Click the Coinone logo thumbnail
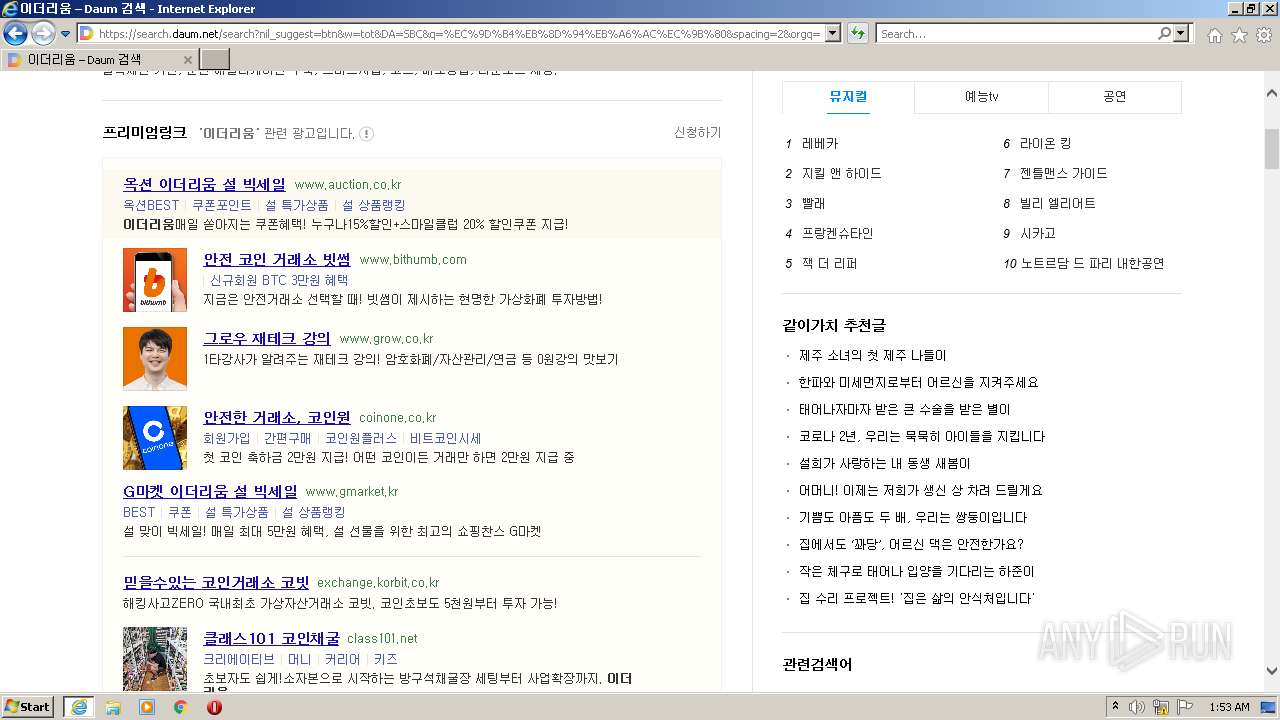The image size is (1280, 720). [155, 438]
